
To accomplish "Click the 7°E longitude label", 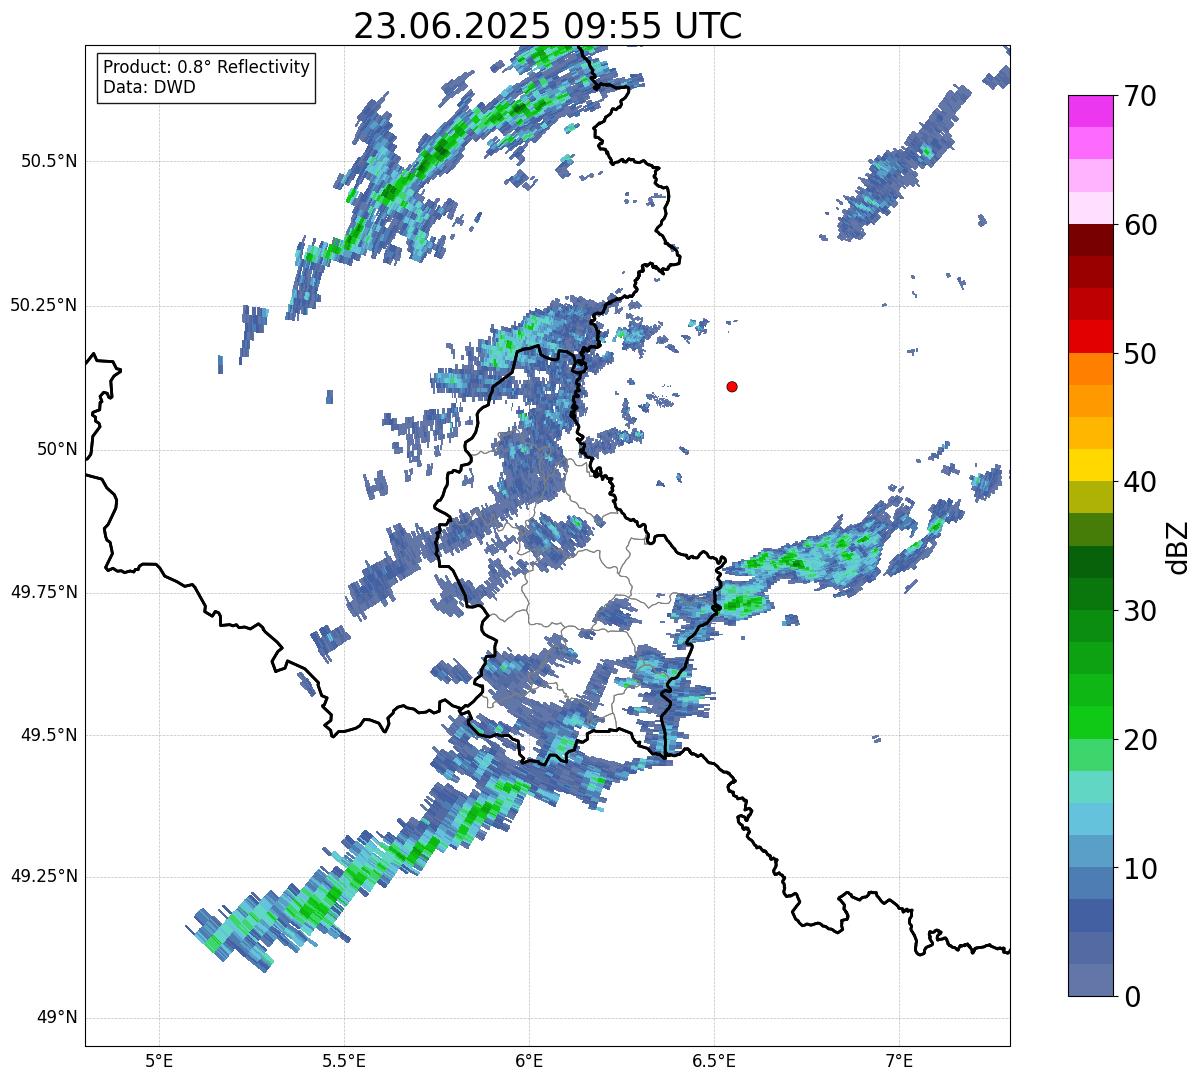I will point(900,1060).
